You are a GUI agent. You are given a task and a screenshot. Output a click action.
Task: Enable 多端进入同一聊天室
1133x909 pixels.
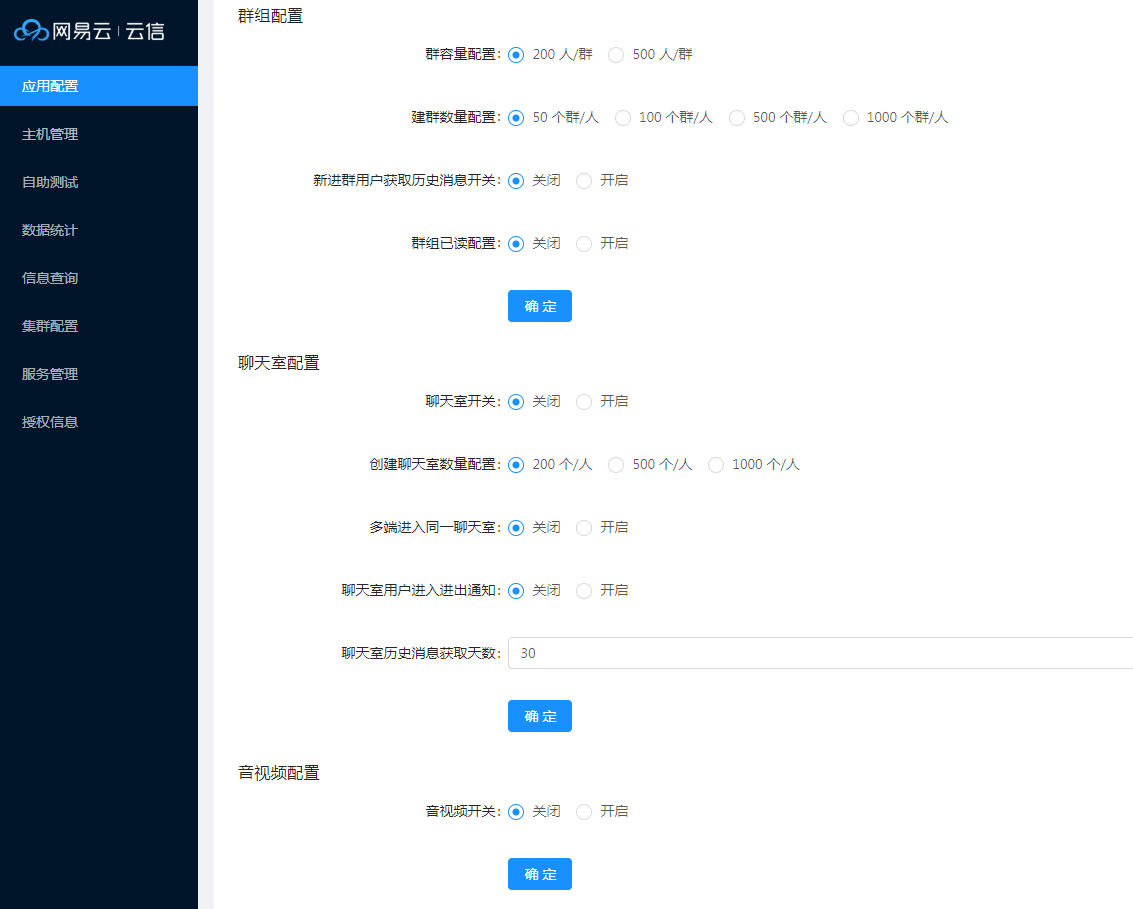(584, 527)
